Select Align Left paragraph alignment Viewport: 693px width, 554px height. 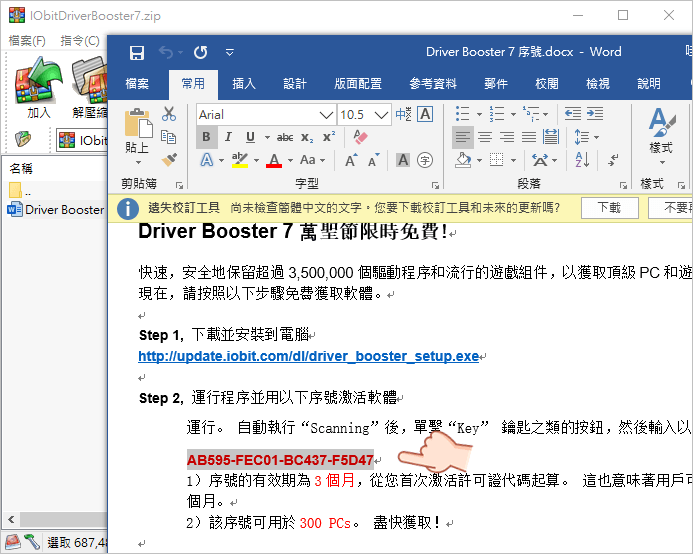(x=463, y=137)
